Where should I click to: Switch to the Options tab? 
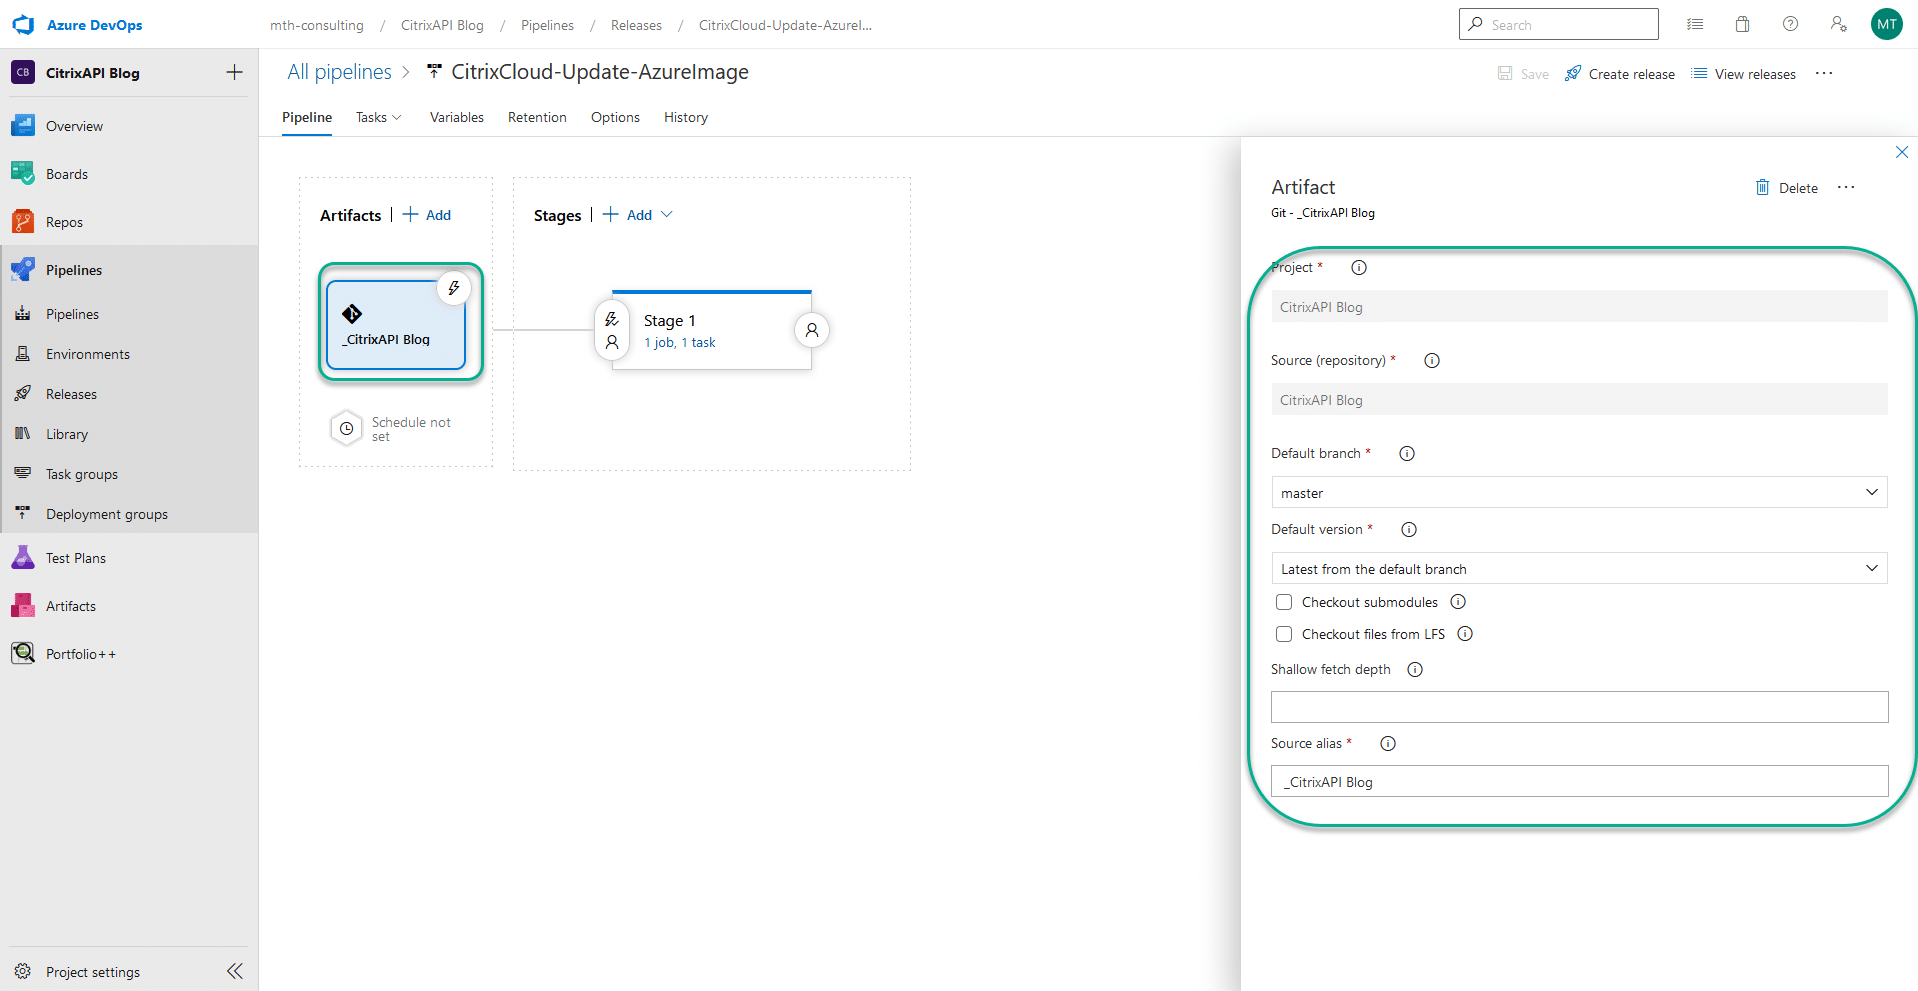click(615, 117)
